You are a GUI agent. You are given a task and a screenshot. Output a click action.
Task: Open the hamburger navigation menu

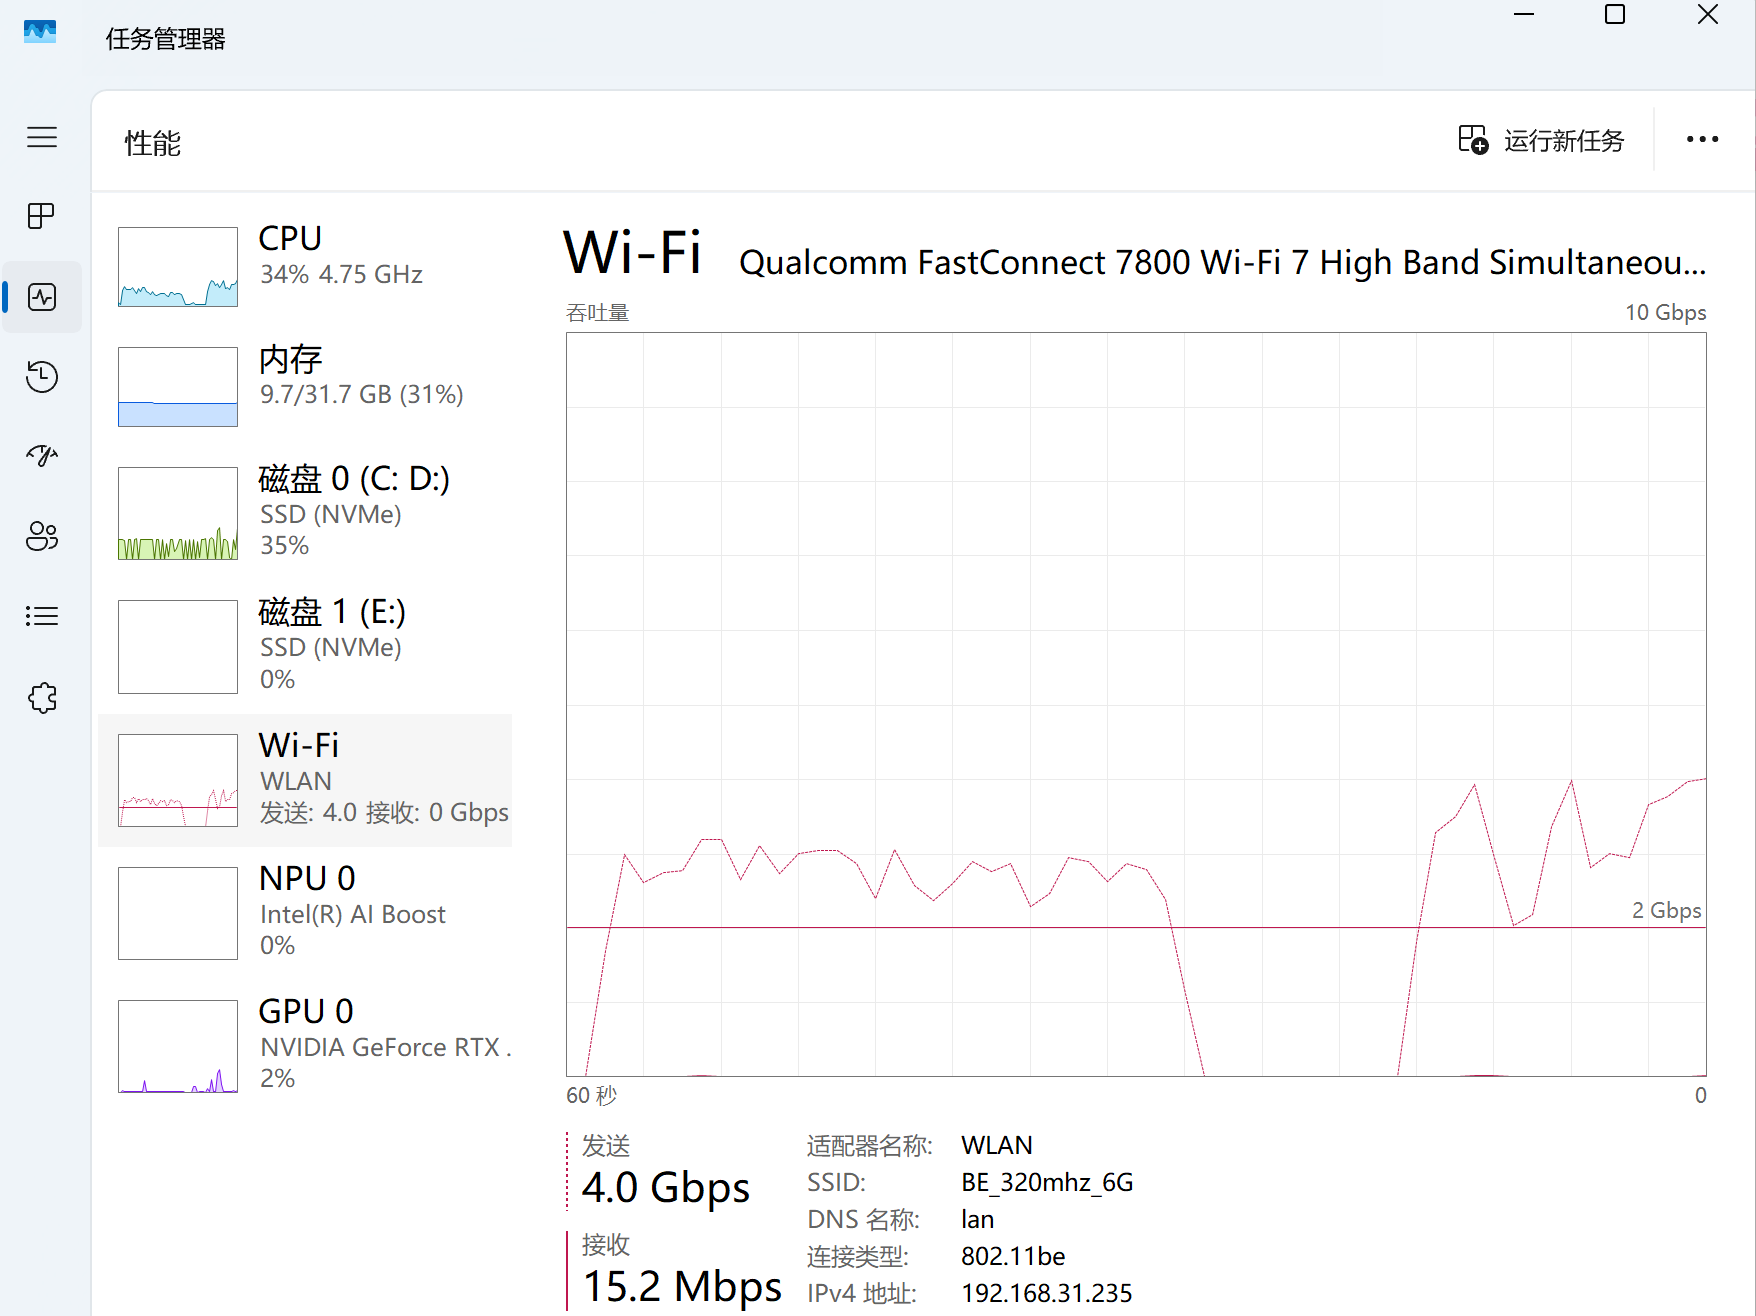click(x=42, y=137)
